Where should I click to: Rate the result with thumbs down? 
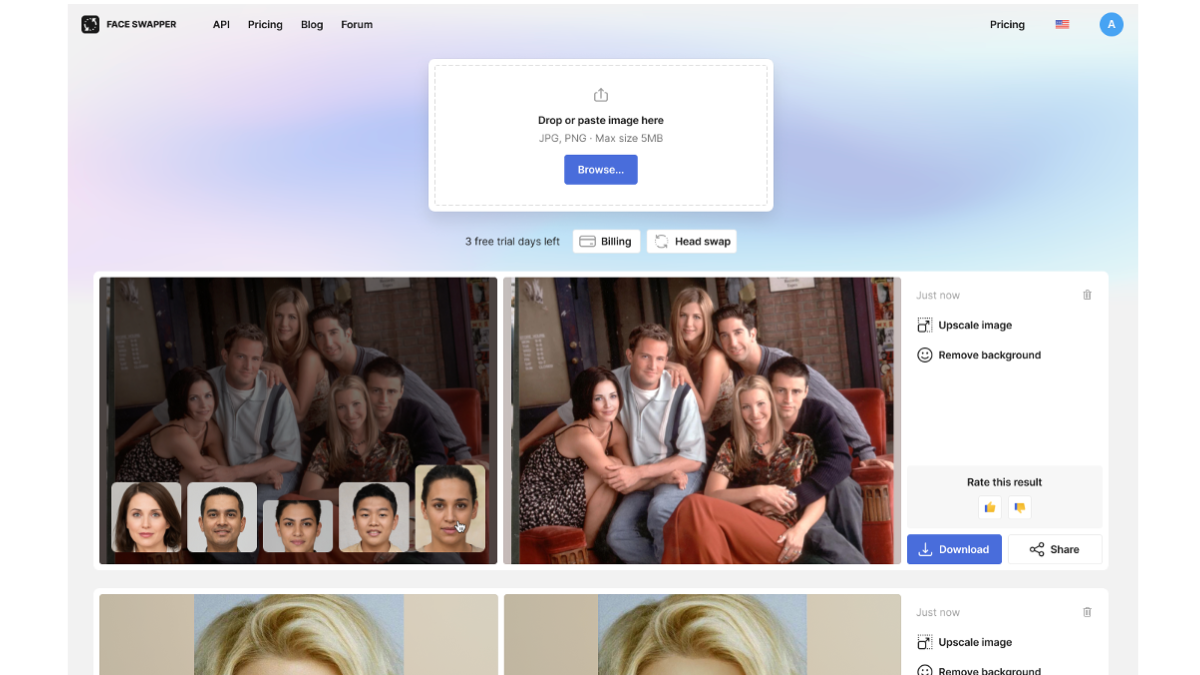point(1019,507)
